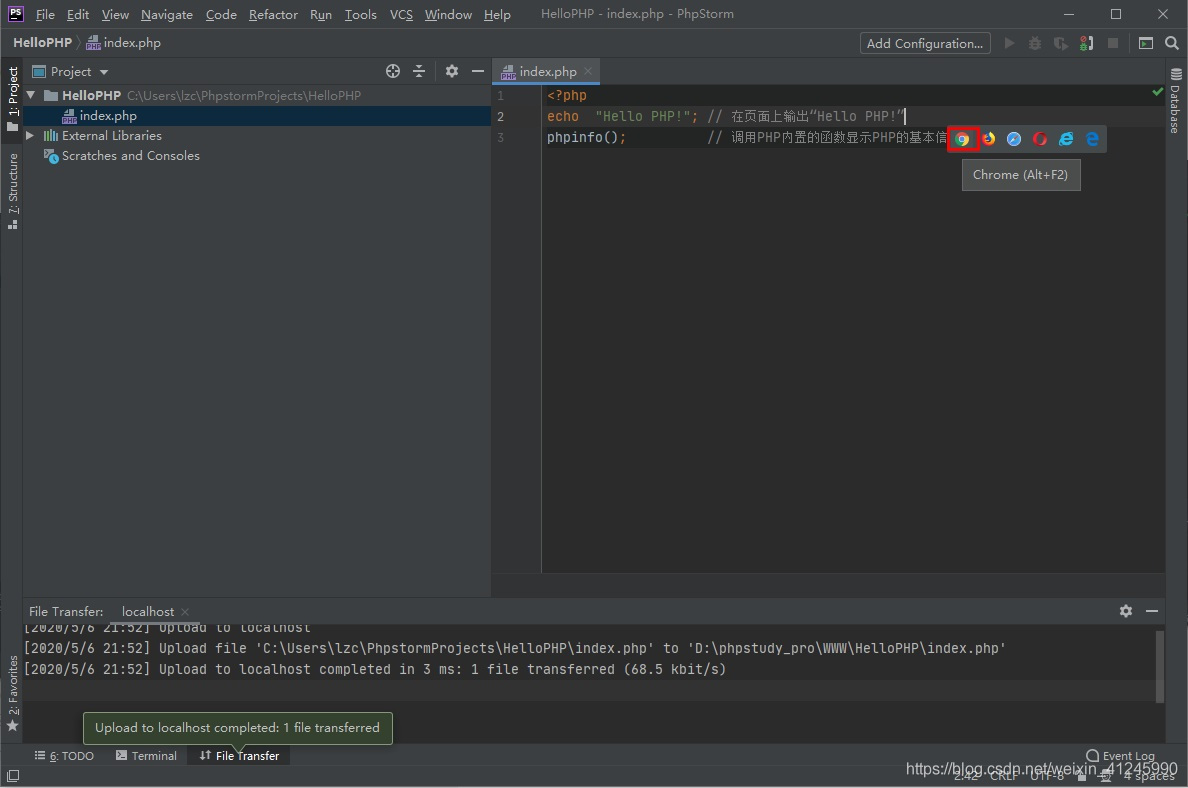The image size is (1188, 788).
Task: Expand External Libraries tree node
Action: coord(30,136)
